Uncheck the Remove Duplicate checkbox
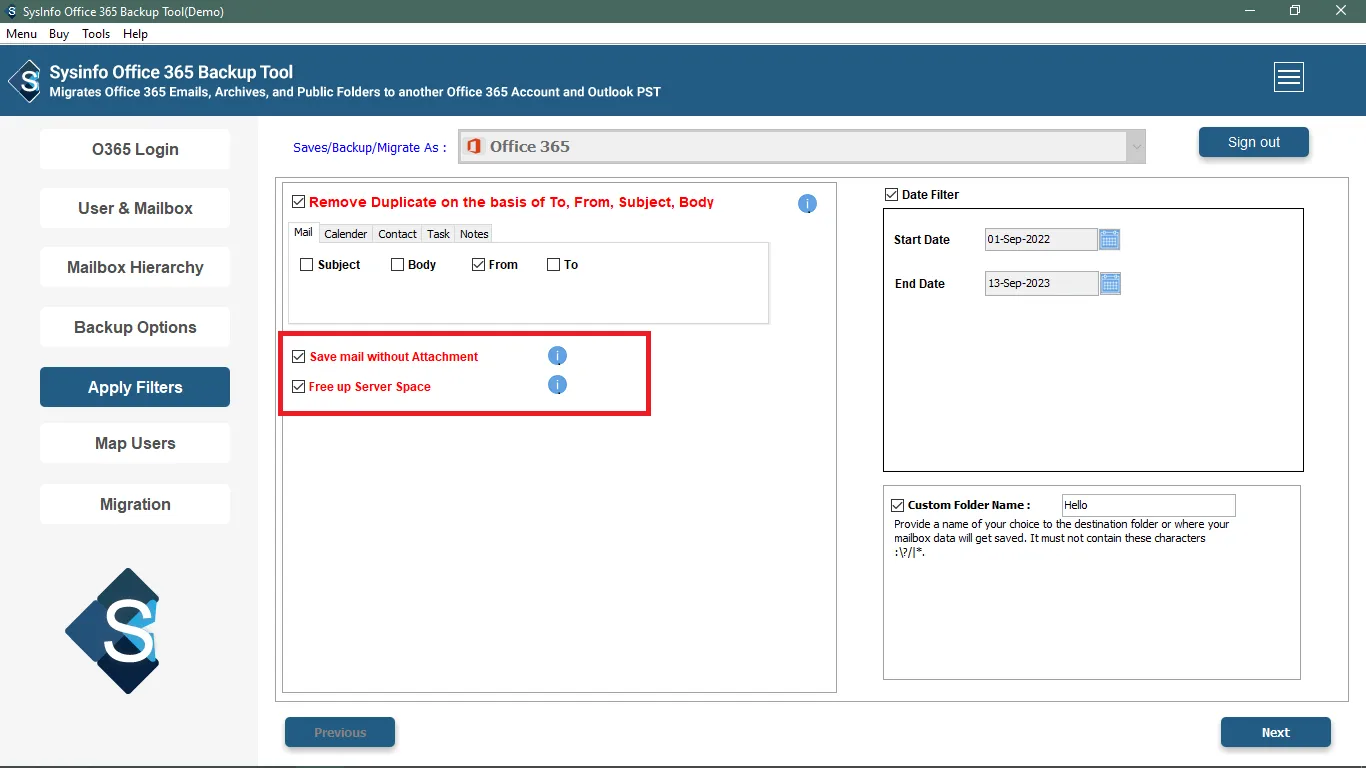This screenshot has width=1366, height=768. (298, 202)
